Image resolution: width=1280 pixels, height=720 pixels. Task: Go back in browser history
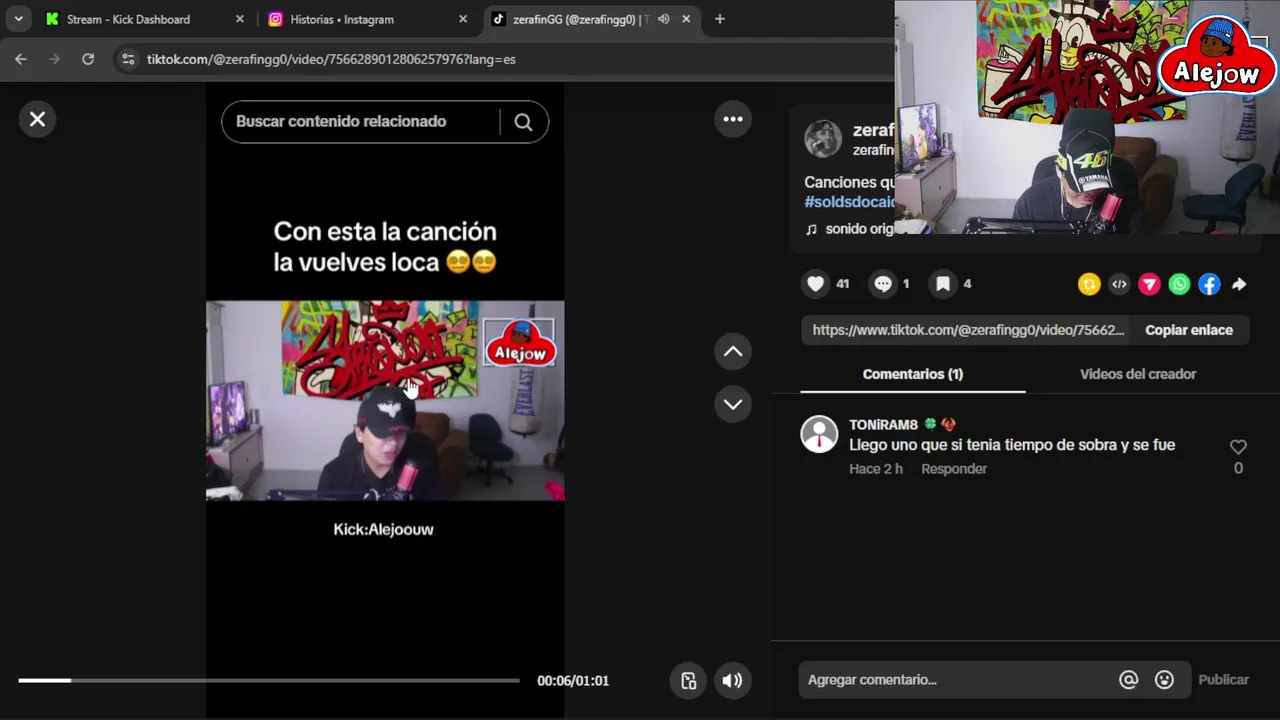pos(21,59)
